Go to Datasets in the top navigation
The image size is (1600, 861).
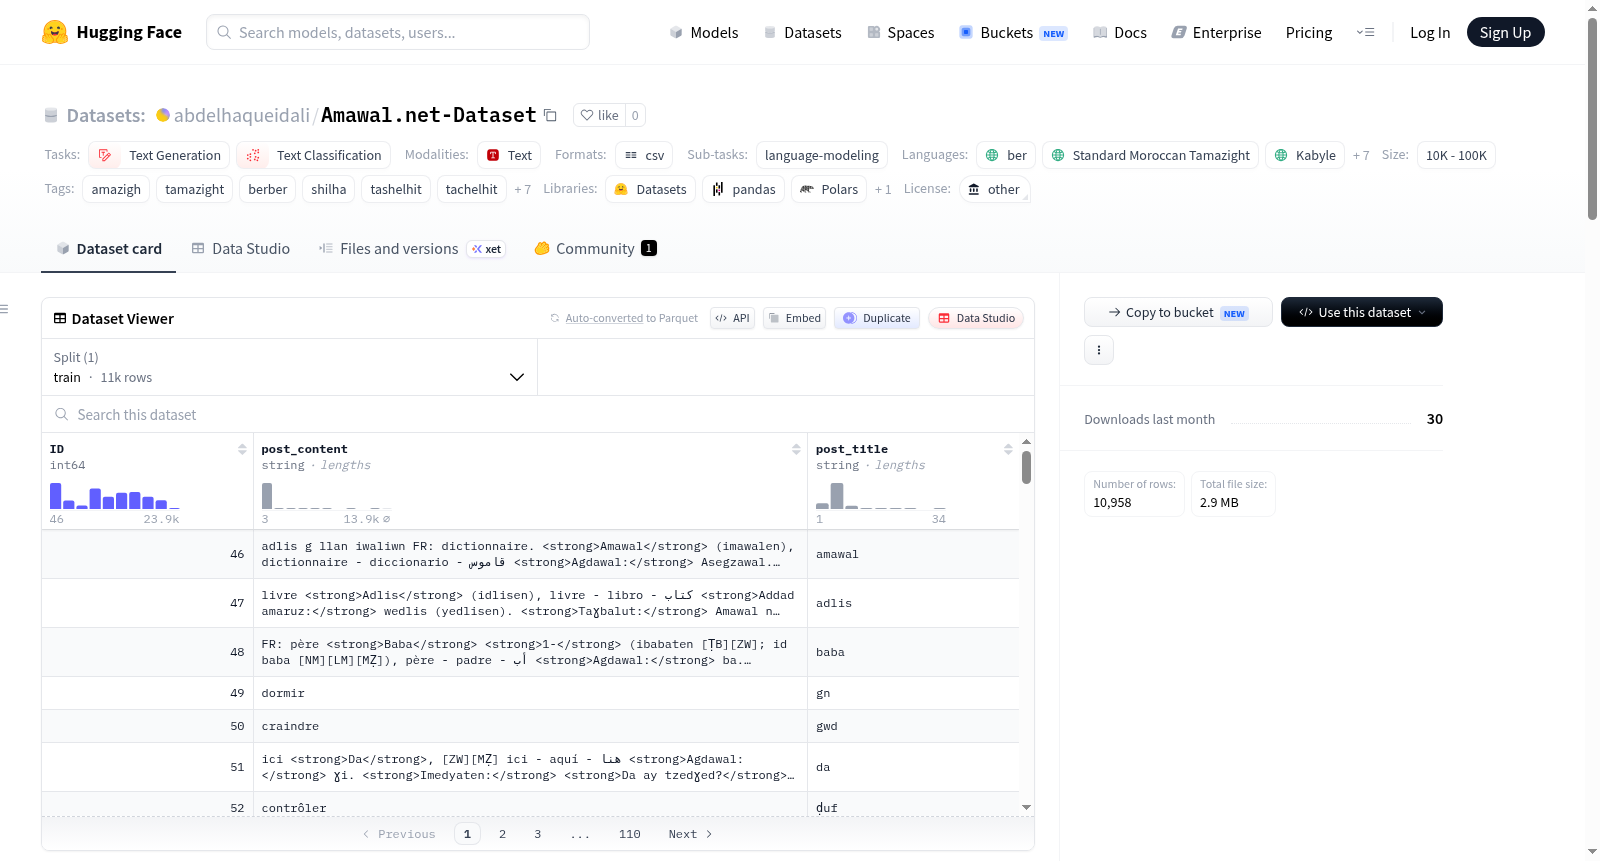[802, 32]
